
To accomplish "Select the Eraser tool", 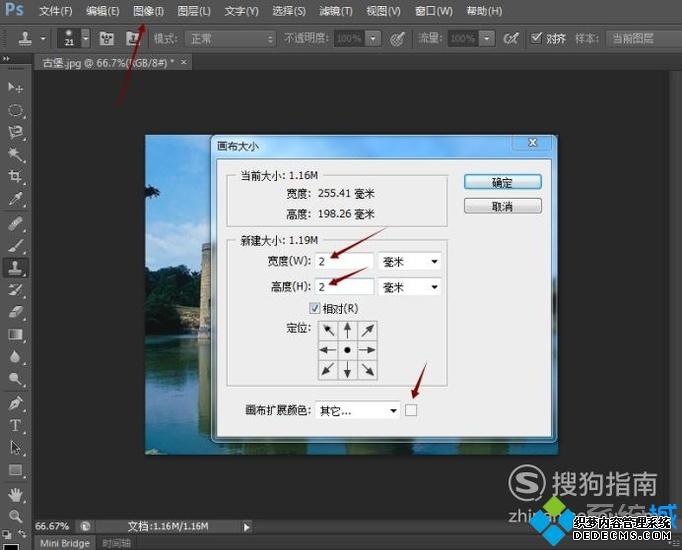I will click(x=16, y=312).
